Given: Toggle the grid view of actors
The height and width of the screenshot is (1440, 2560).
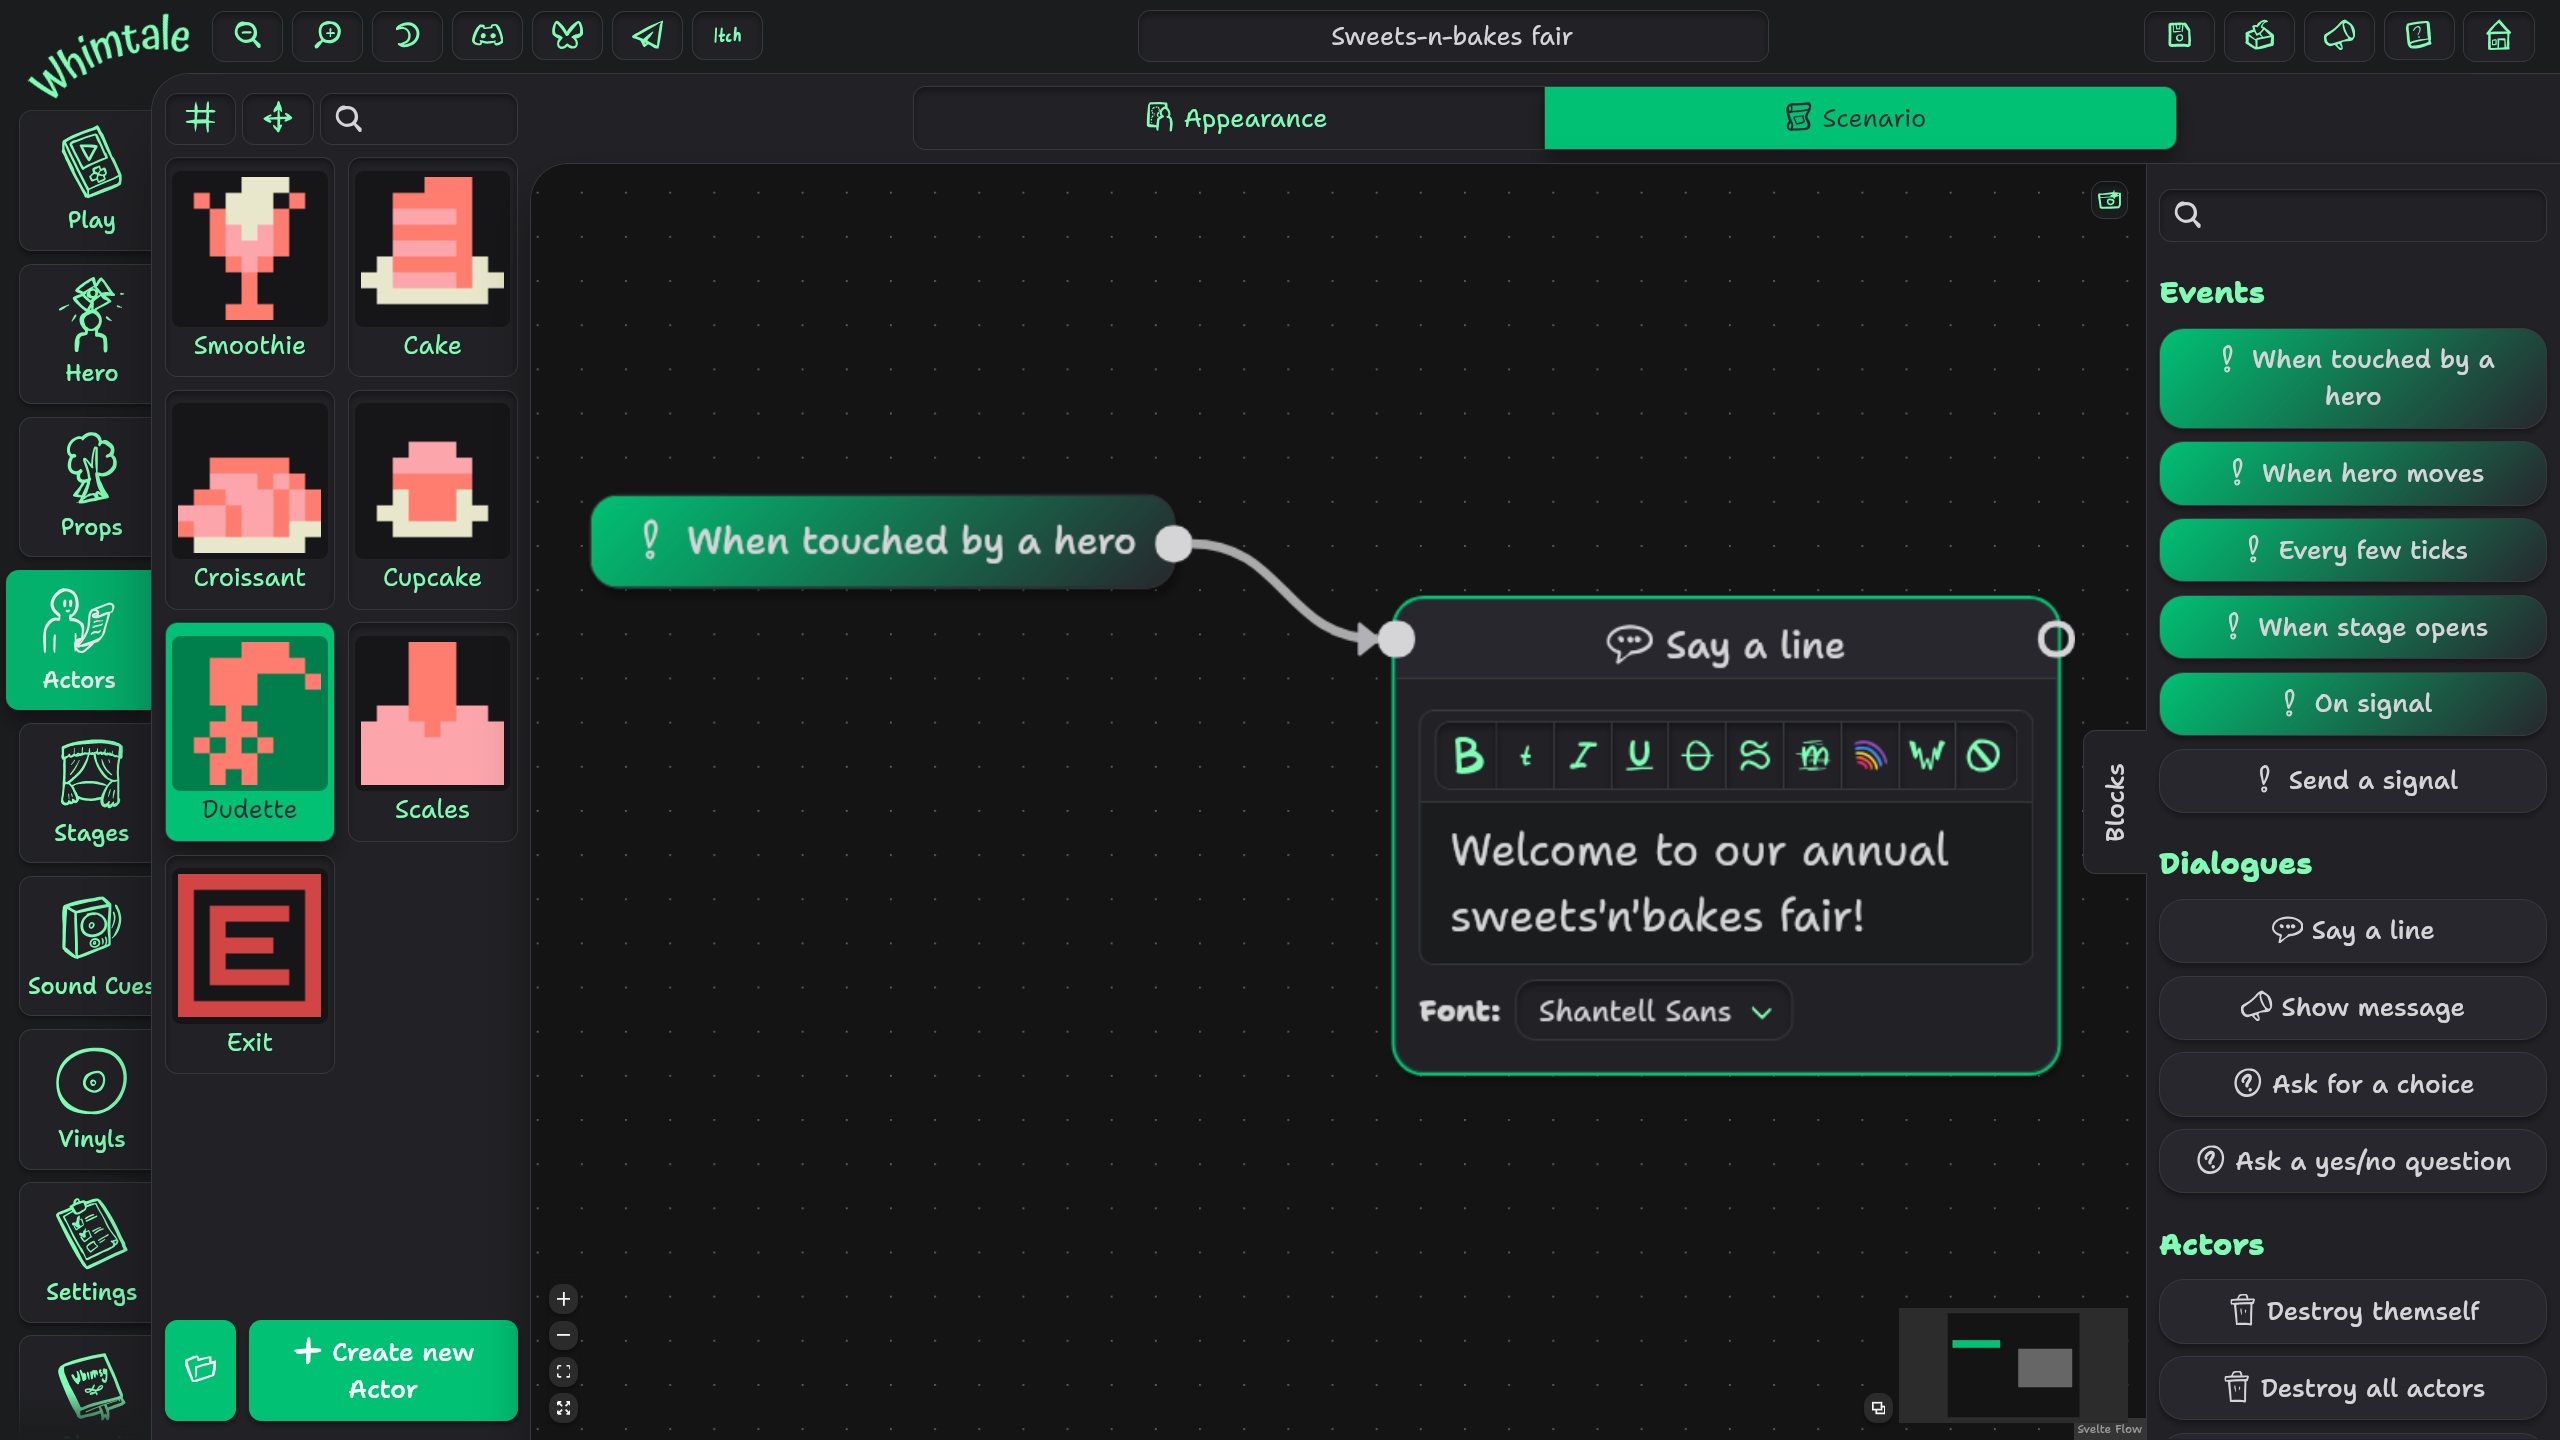Looking at the screenshot, I should 200,118.
